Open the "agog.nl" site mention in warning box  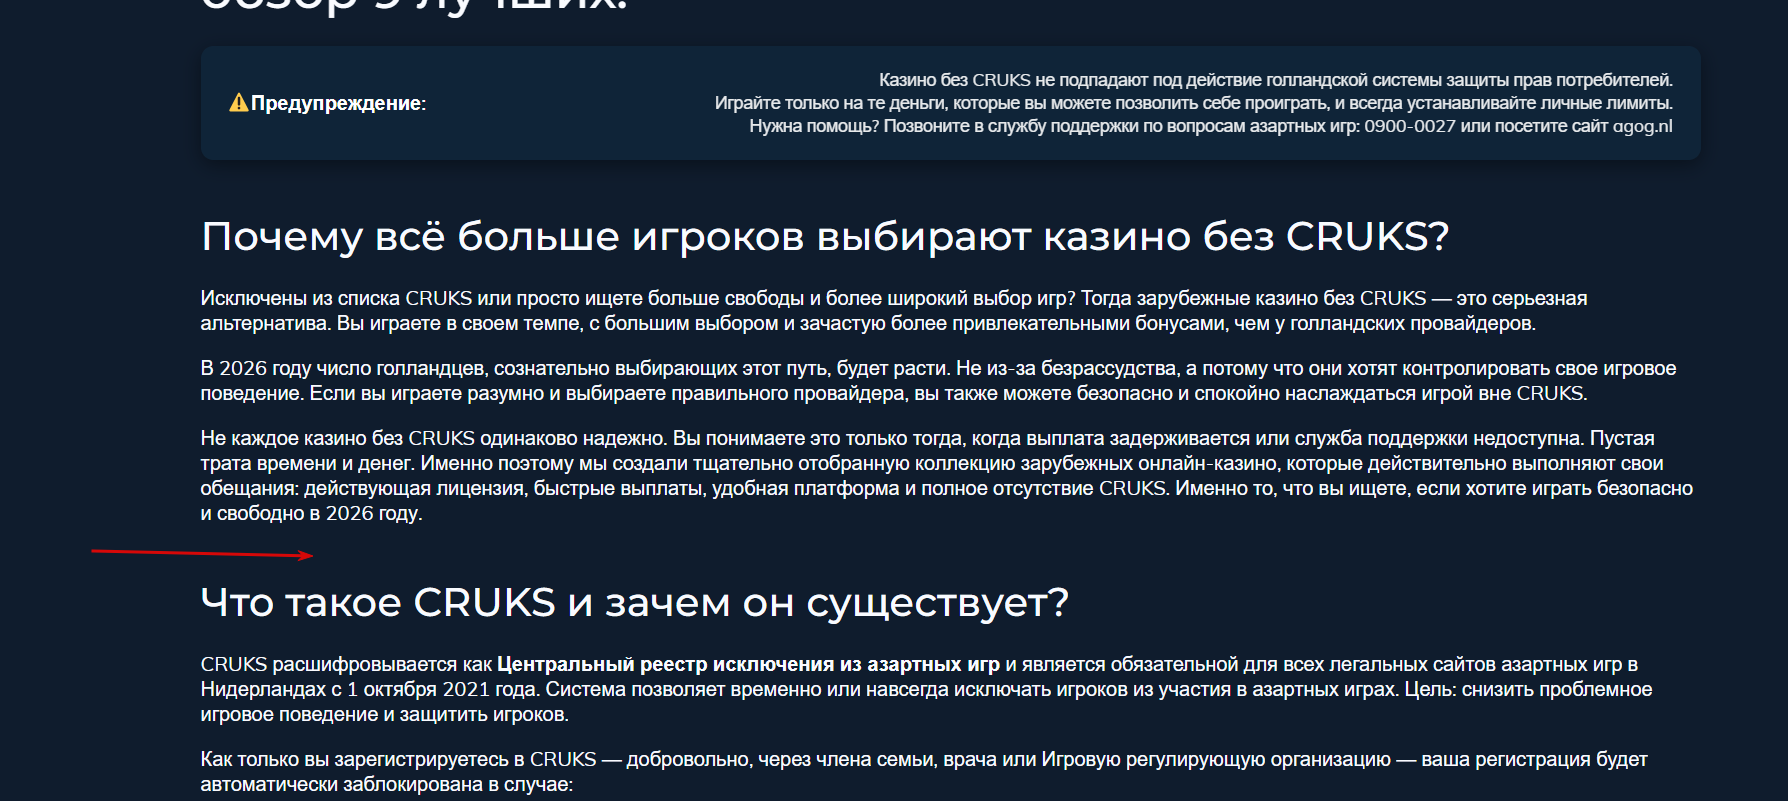click(x=1642, y=126)
